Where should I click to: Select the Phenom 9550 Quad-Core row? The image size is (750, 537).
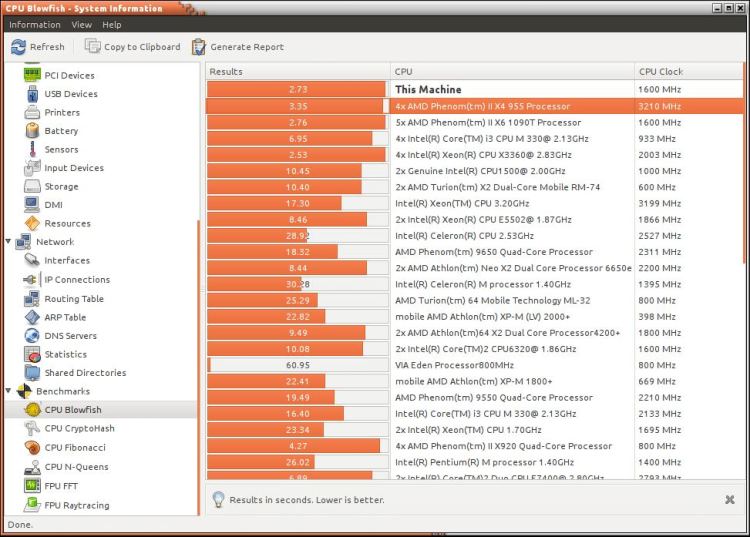(474, 397)
